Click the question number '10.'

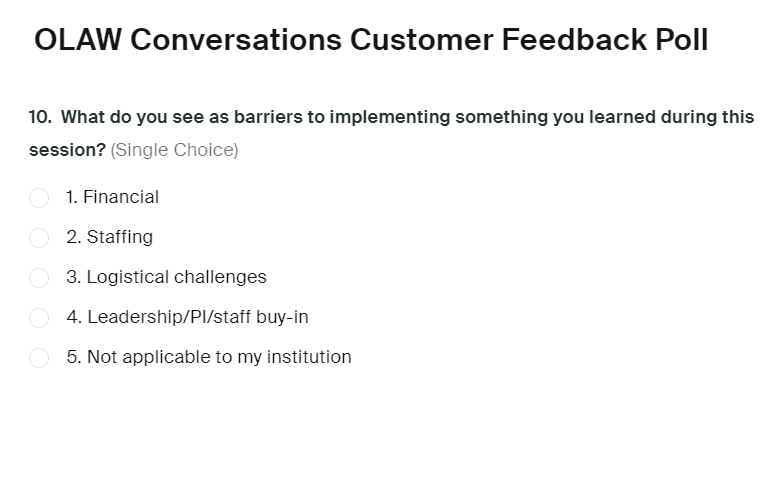[40, 117]
